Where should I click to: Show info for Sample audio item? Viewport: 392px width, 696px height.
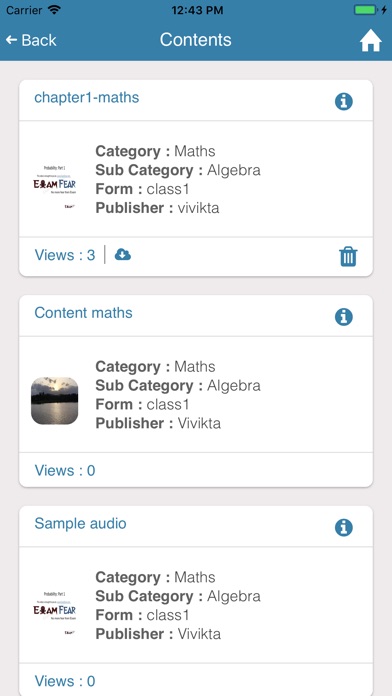tap(344, 527)
